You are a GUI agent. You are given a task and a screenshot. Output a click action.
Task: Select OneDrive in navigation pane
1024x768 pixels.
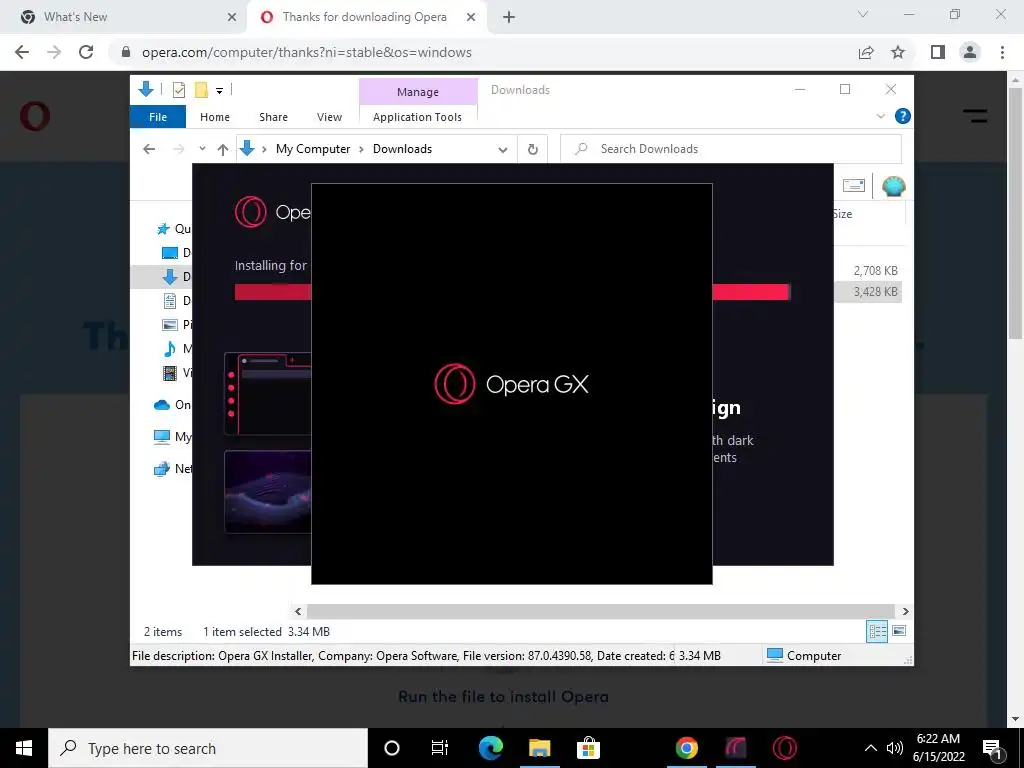coord(172,405)
